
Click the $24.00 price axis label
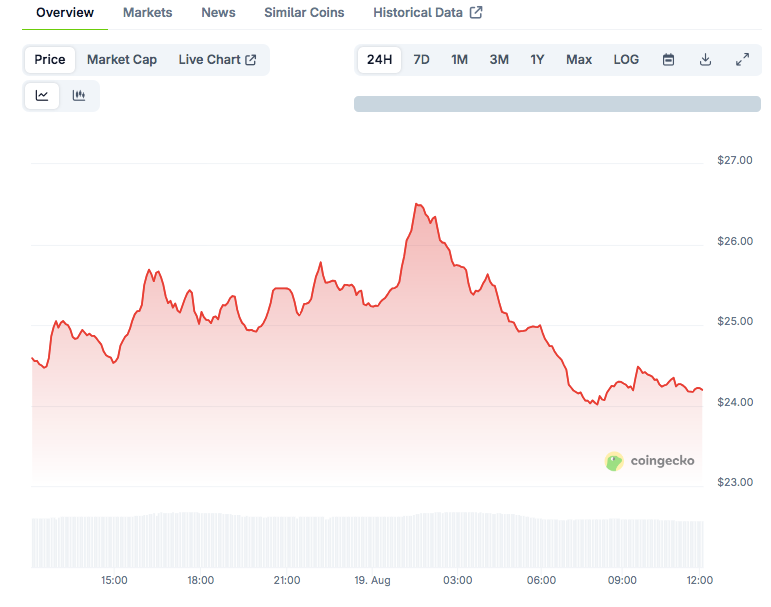(x=735, y=402)
